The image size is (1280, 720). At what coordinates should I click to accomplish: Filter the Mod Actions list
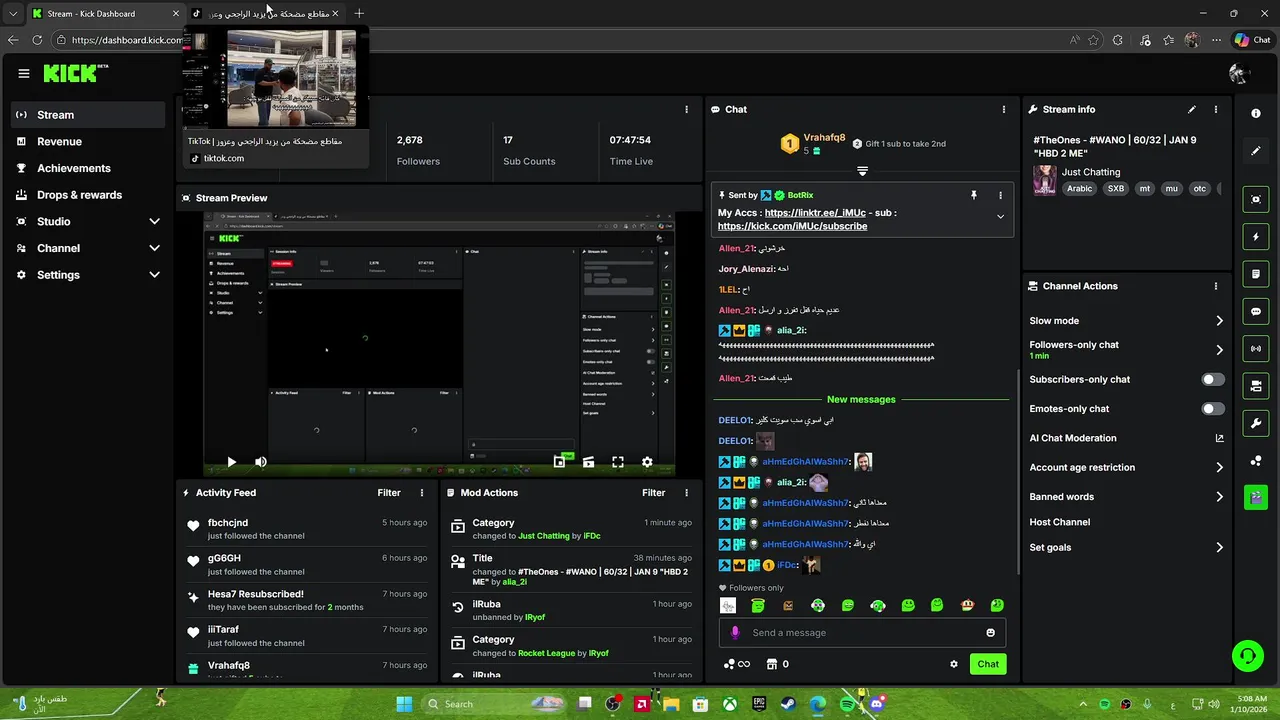coord(653,493)
